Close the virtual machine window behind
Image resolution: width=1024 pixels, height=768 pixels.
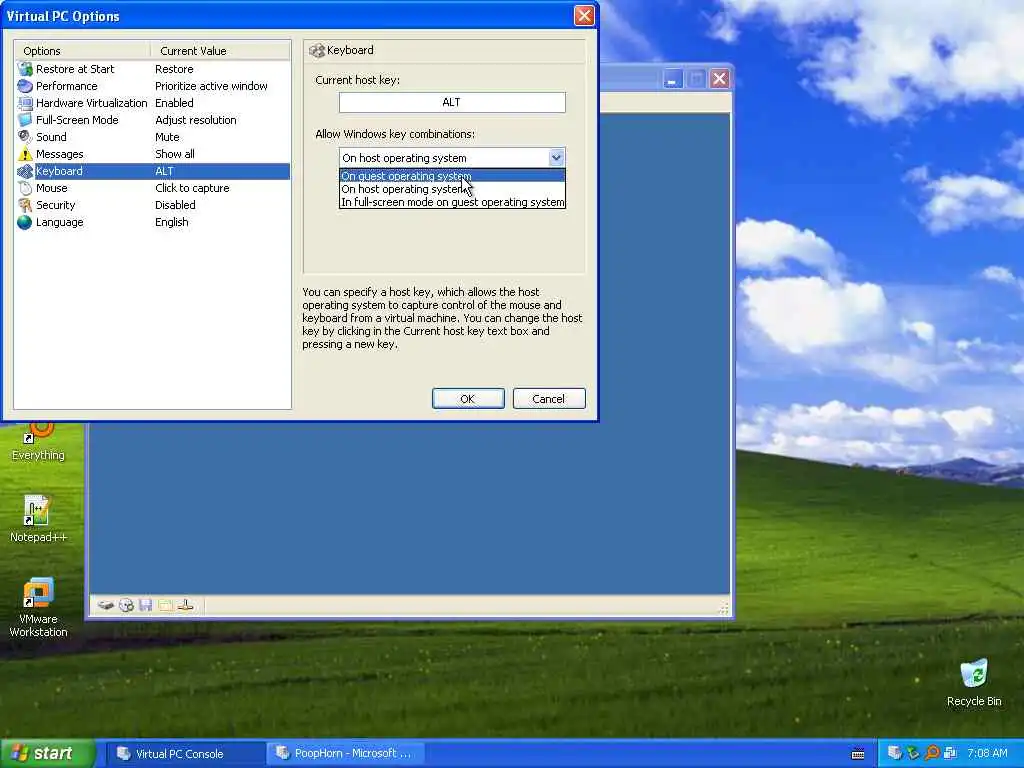[720, 79]
